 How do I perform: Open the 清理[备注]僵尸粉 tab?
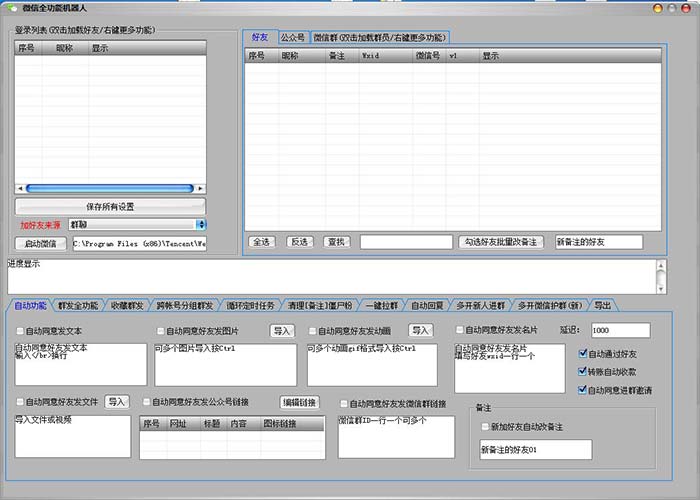pos(320,306)
